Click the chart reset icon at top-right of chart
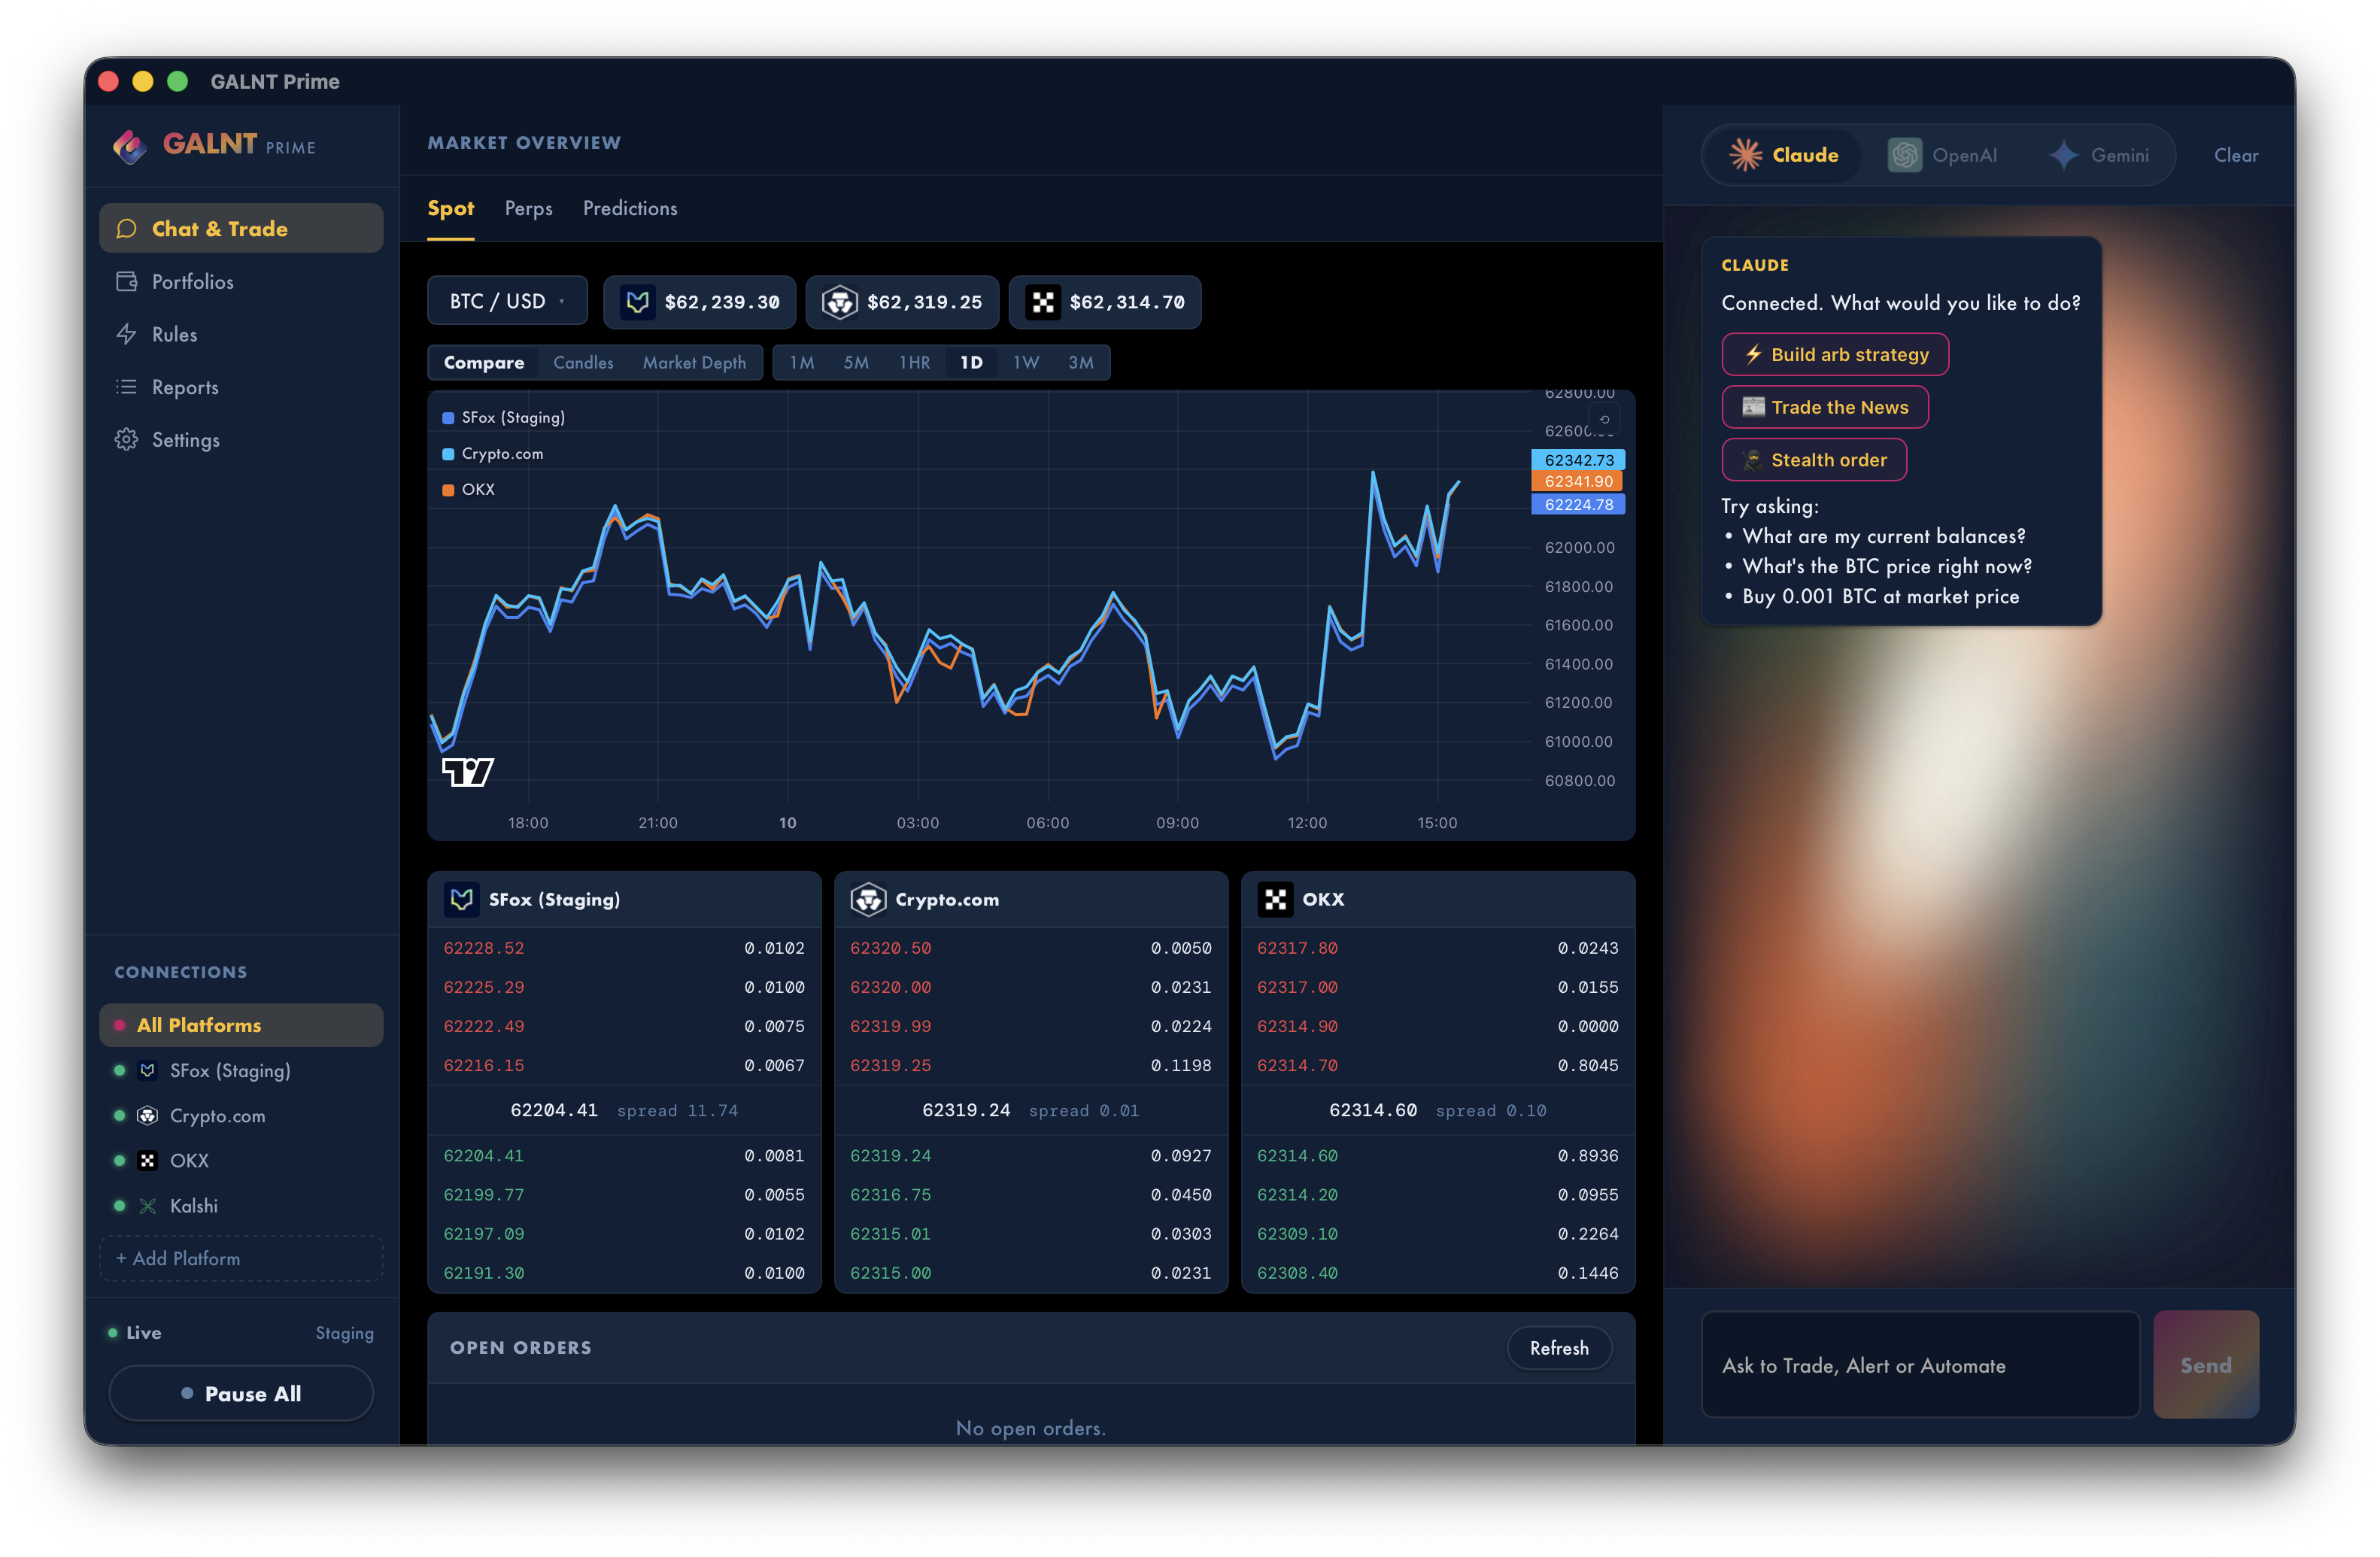This screenshot has height=1557, width=2380. 1604,419
